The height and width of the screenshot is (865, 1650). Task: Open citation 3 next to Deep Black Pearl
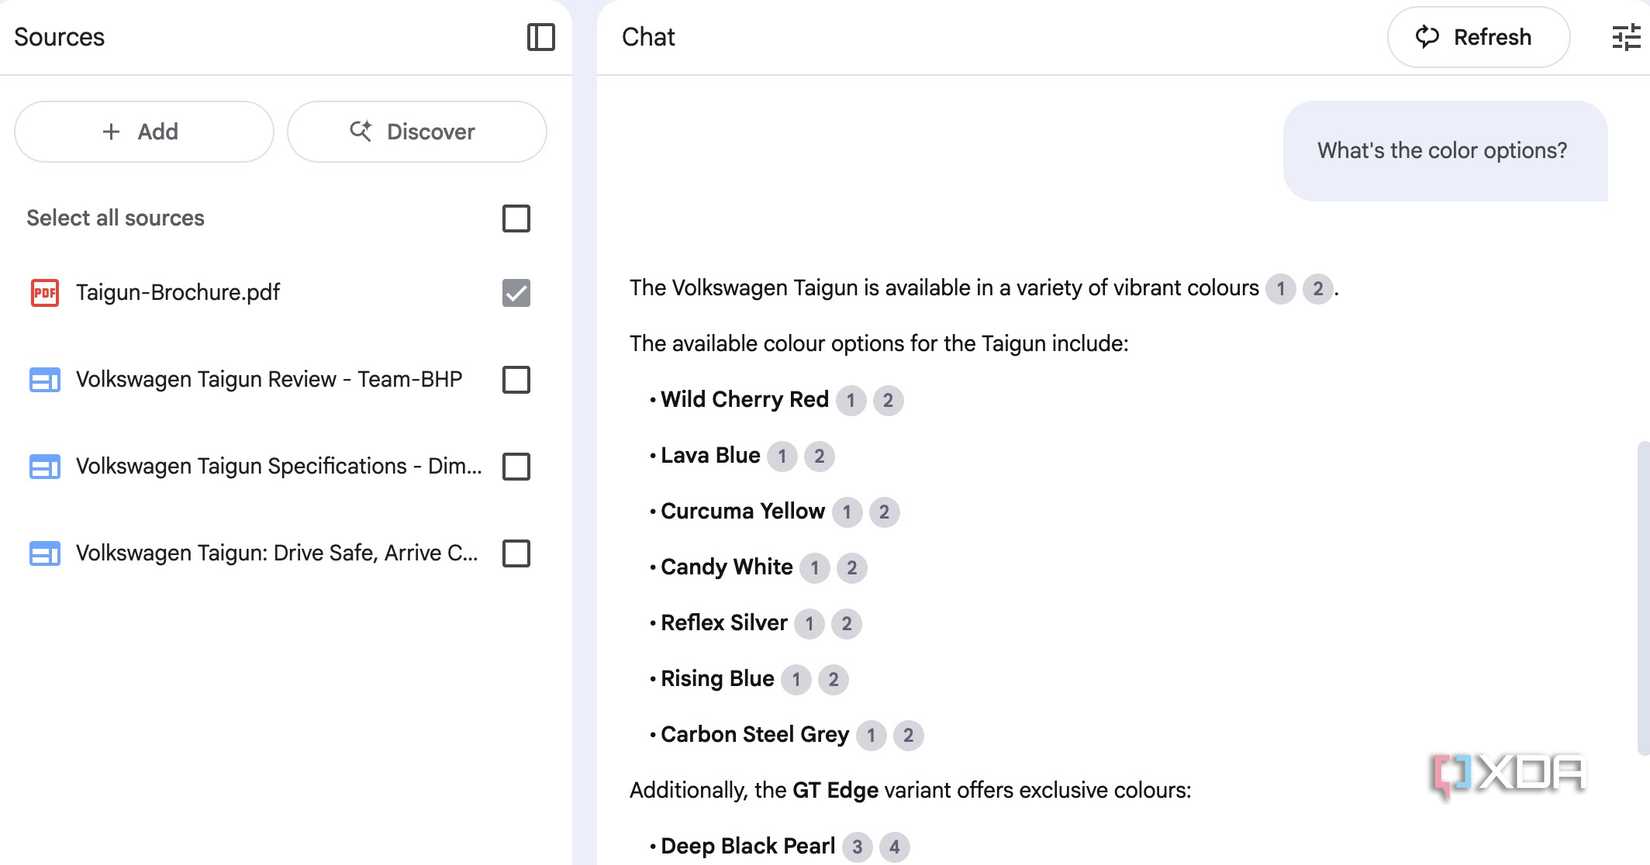pos(857,847)
